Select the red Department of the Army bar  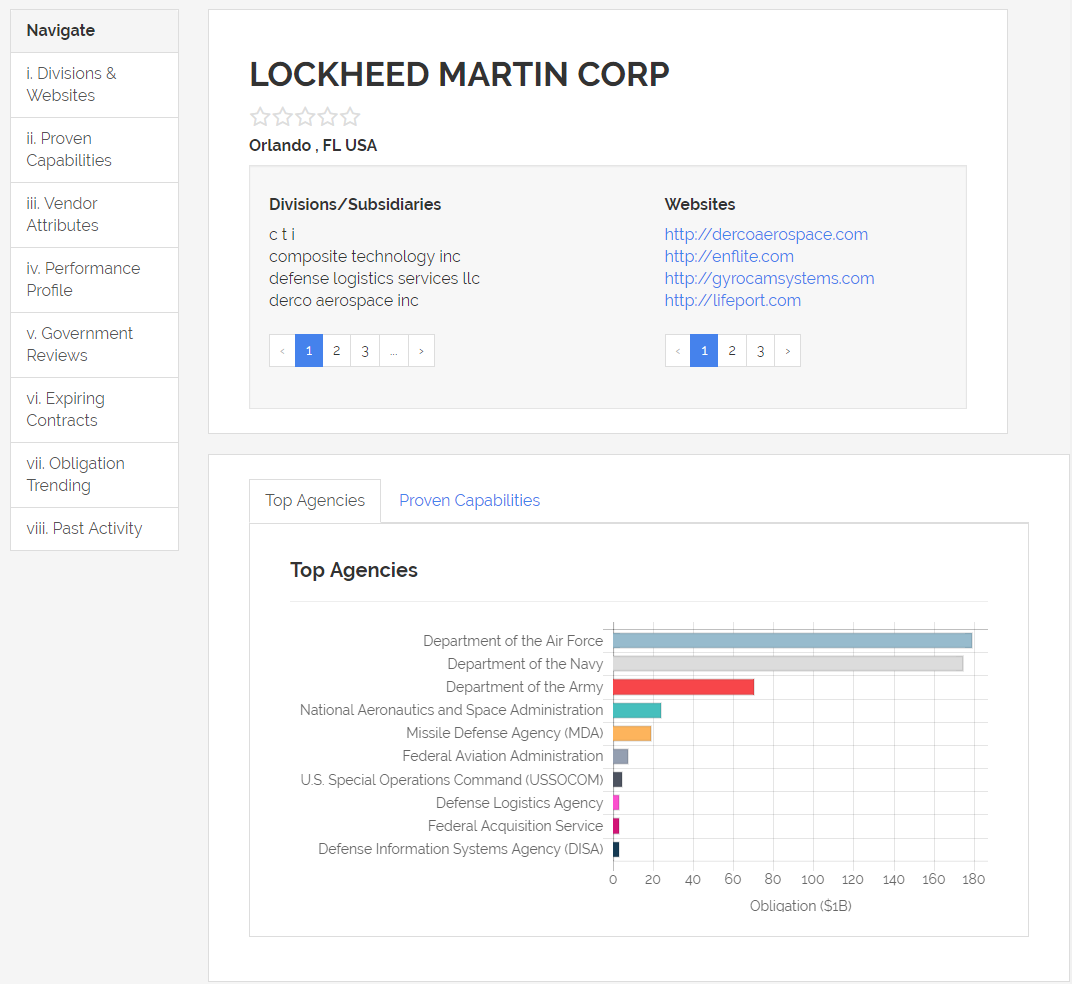(x=684, y=687)
